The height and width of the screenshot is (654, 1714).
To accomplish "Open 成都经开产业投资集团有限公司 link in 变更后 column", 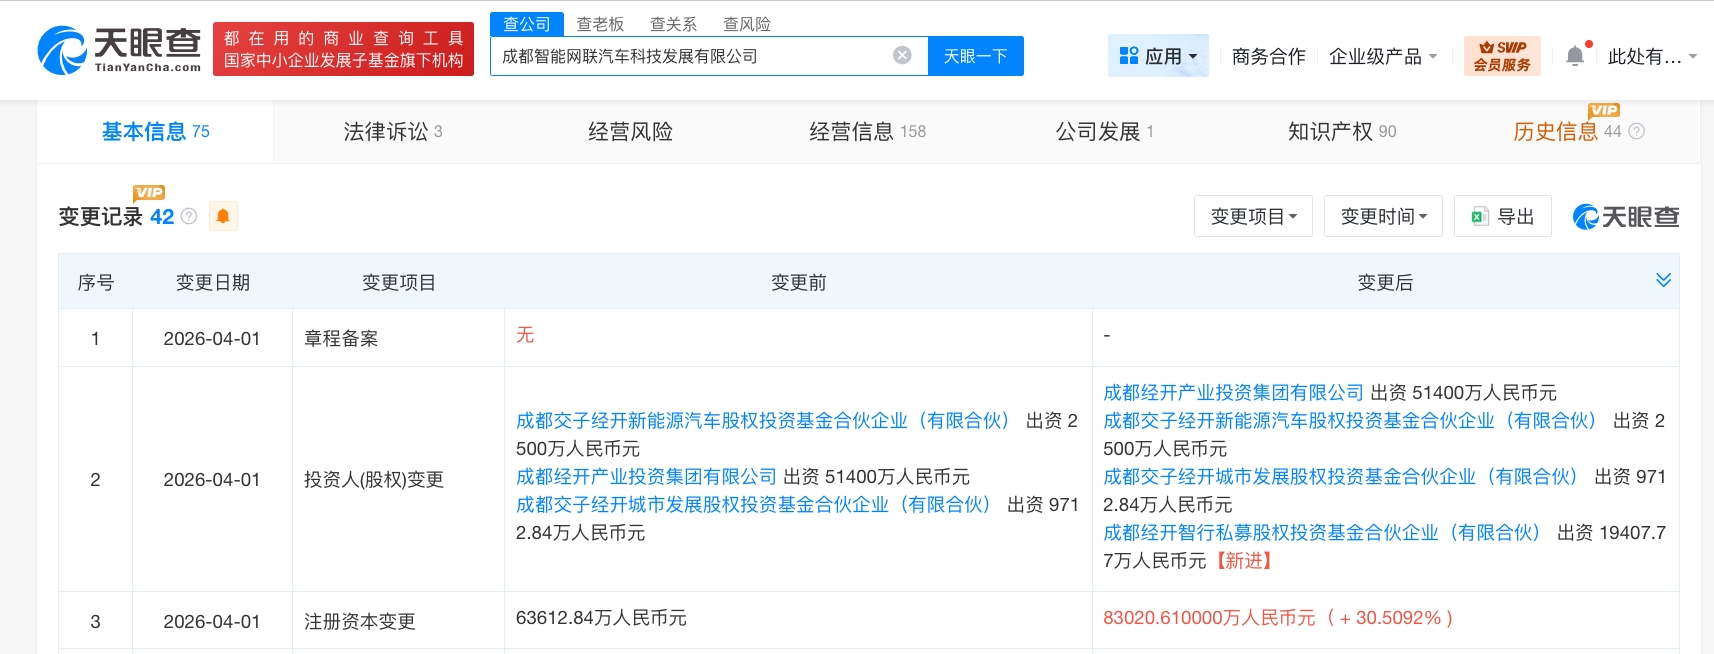I will (1233, 392).
